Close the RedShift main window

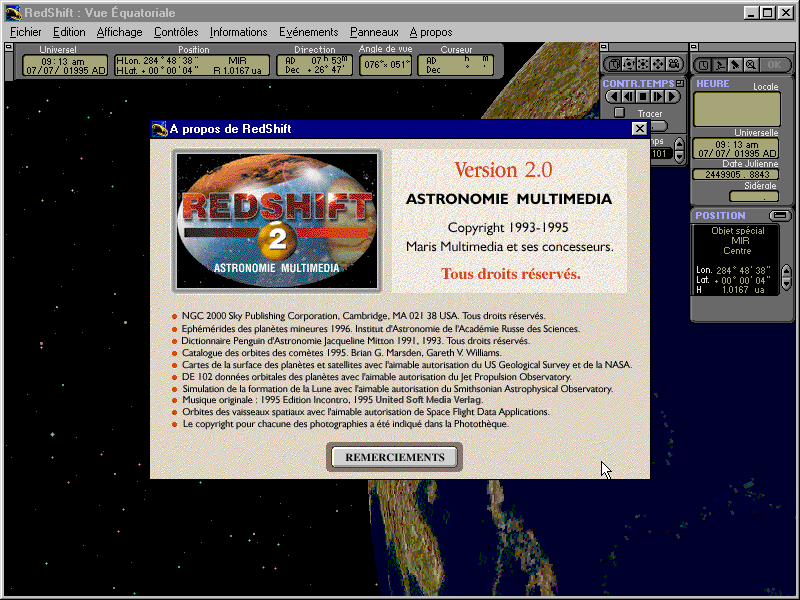point(785,13)
